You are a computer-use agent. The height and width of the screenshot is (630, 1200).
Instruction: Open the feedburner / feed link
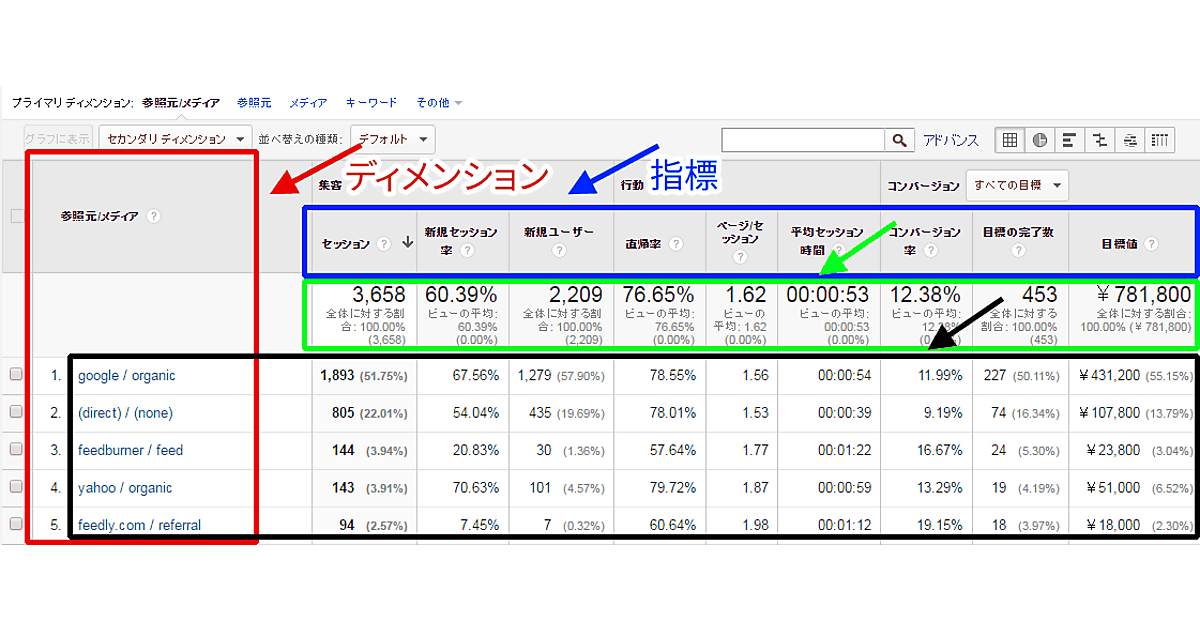click(130, 450)
